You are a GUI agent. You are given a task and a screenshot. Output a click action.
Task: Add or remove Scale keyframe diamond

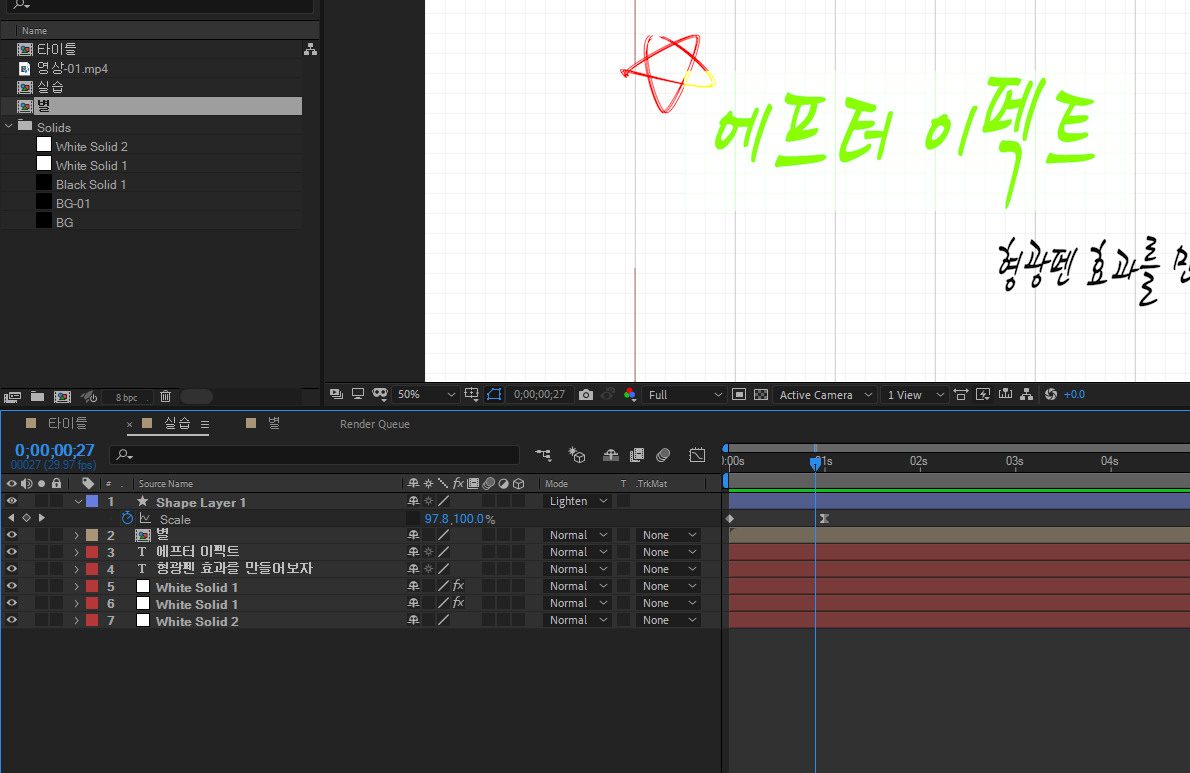pos(27,518)
